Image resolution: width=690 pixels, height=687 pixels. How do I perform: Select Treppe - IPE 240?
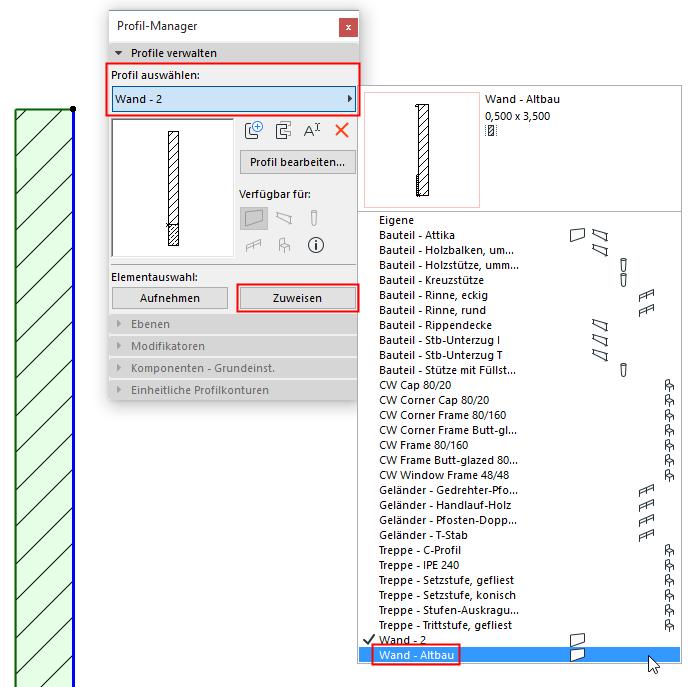click(519, 565)
